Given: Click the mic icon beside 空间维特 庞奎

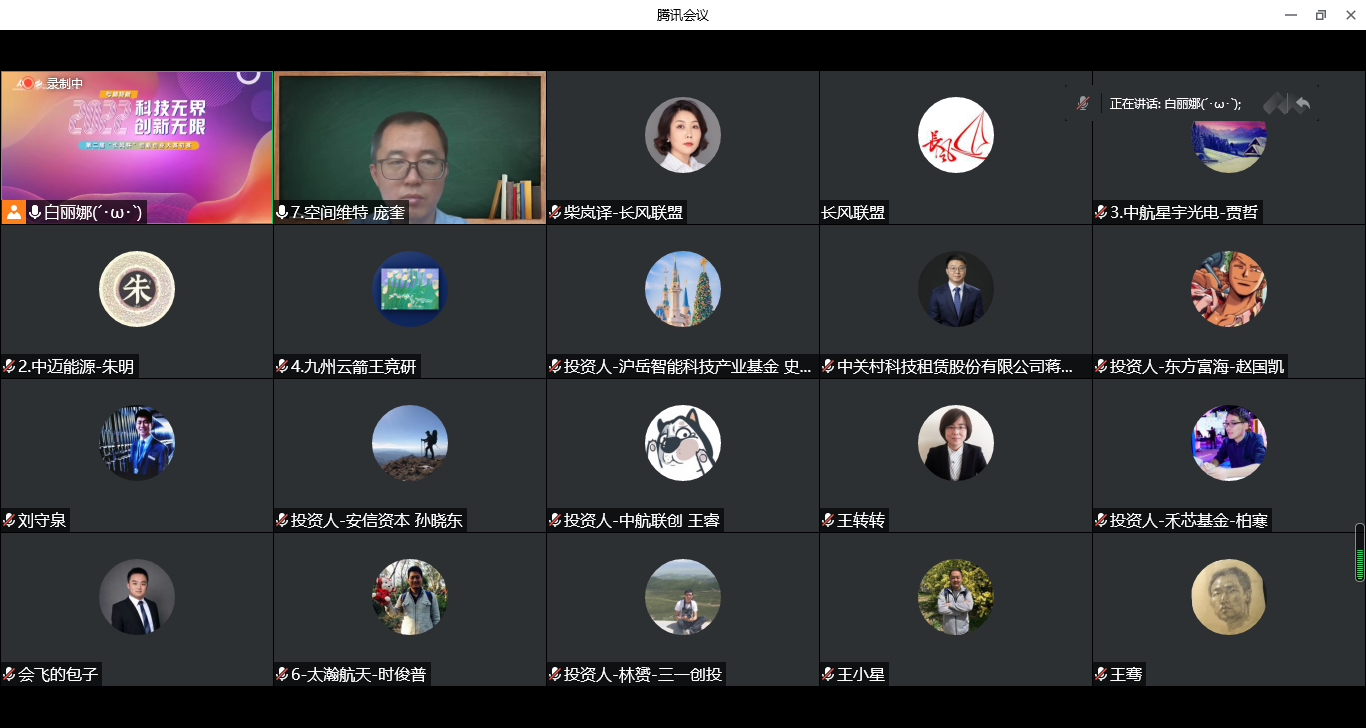Looking at the screenshot, I should click(x=281, y=211).
